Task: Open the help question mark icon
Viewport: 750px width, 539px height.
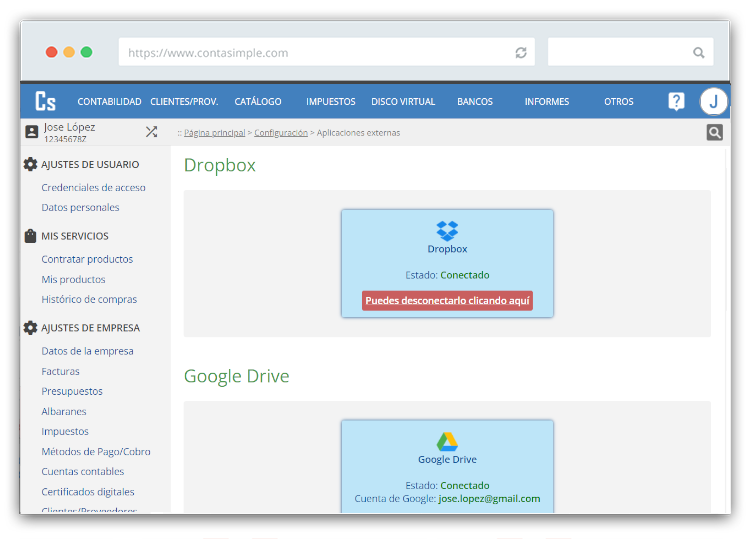Action: click(677, 101)
